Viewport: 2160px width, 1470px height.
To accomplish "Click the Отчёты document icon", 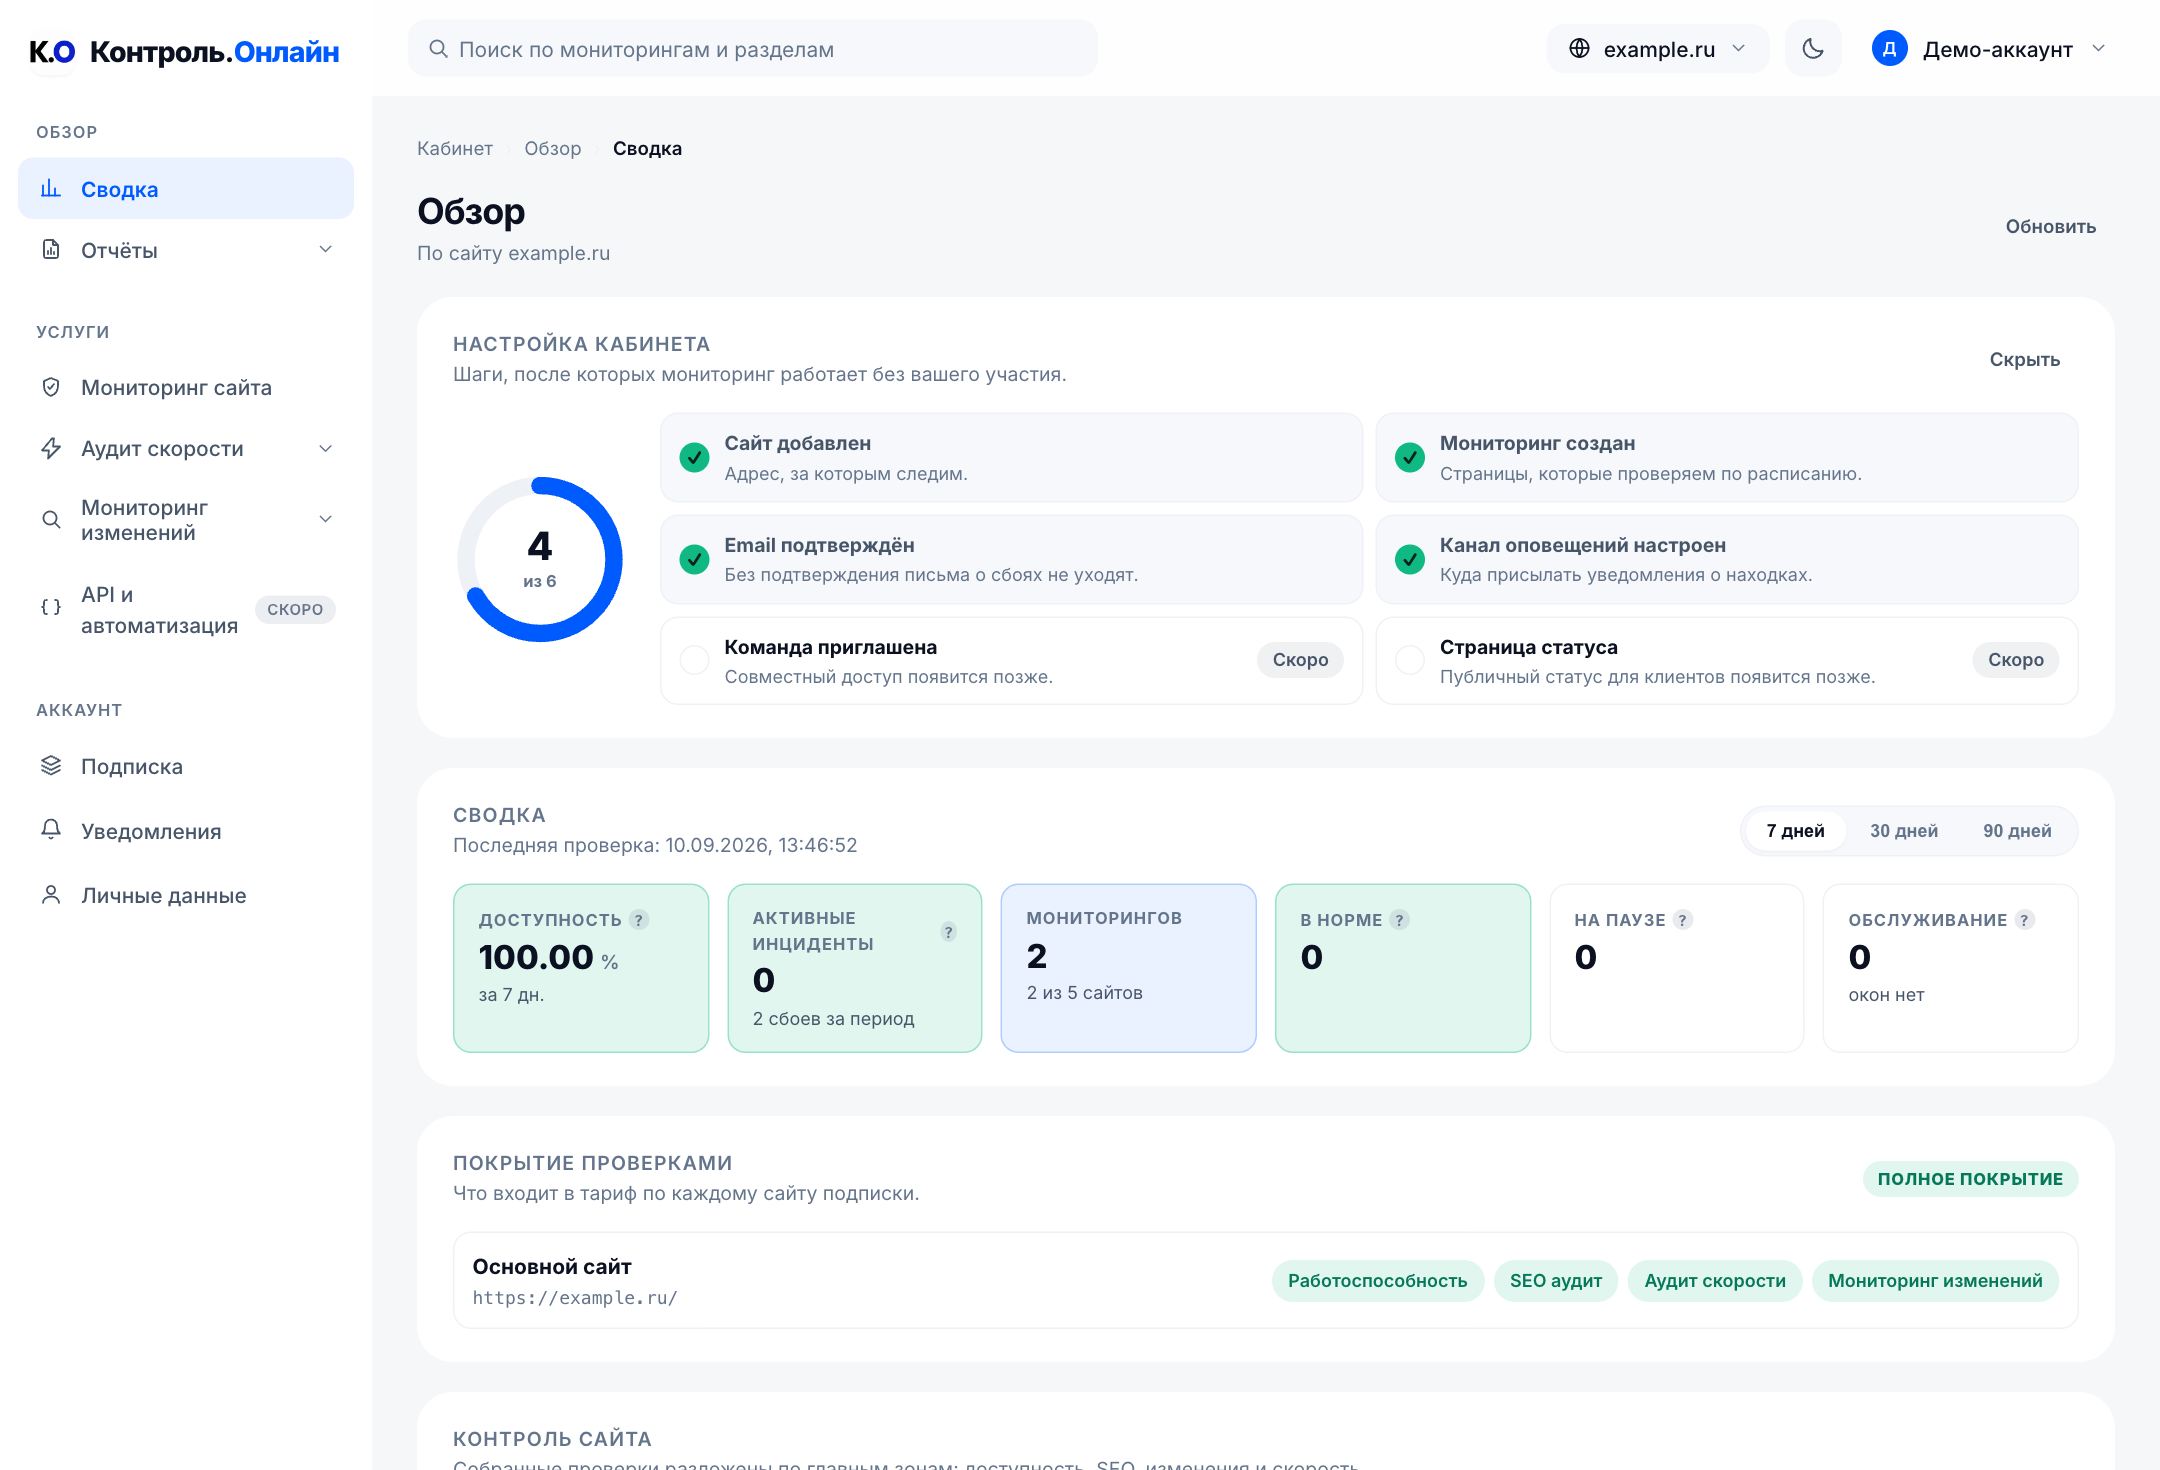I will [51, 250].
